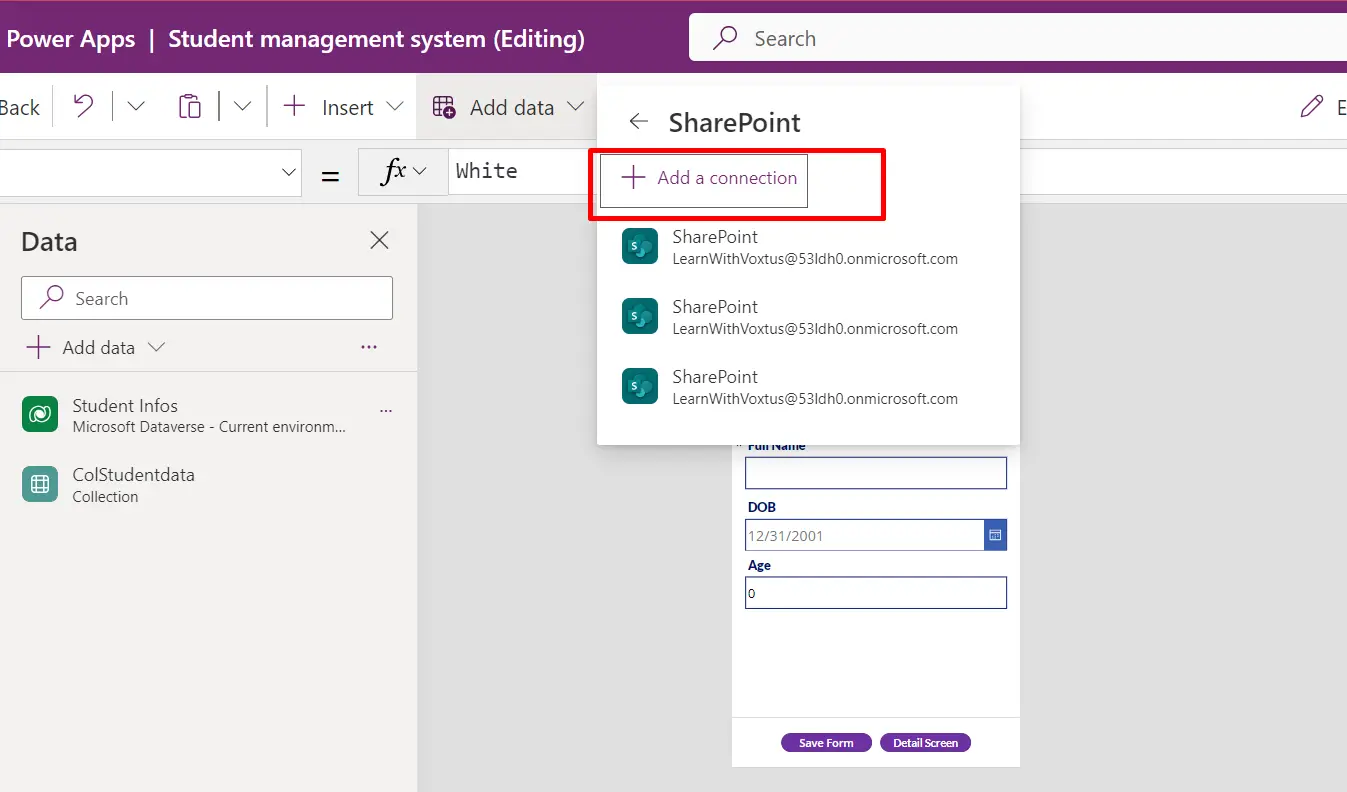Expand the undo dropdown chevron
The image size is (1347, 792).
pos(136,107)
